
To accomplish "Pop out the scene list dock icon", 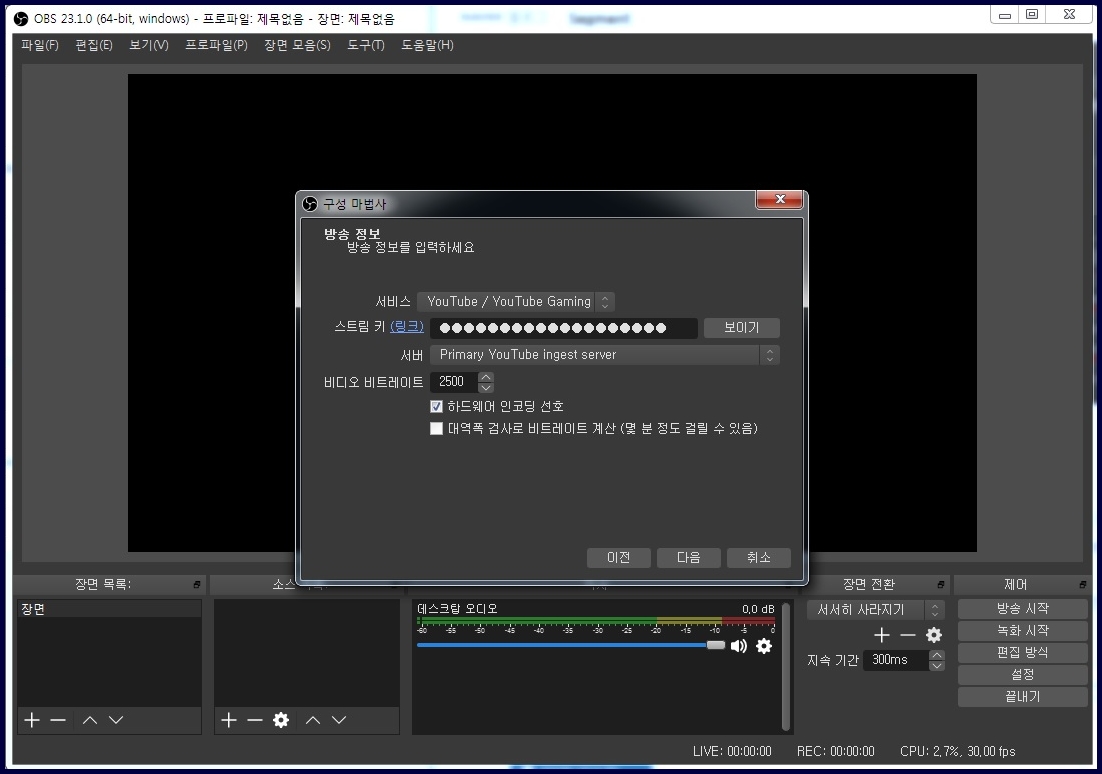I will click(197, 584).
